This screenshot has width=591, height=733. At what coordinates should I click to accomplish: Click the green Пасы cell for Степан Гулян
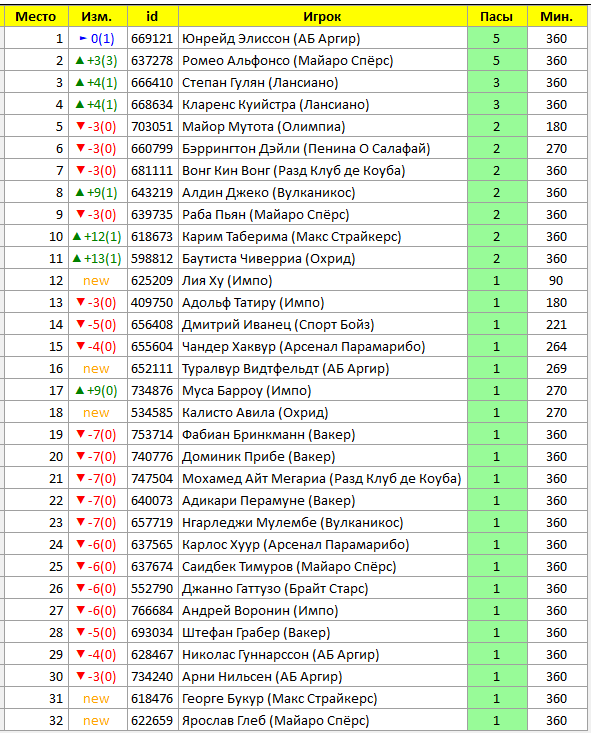pos(497,83)
